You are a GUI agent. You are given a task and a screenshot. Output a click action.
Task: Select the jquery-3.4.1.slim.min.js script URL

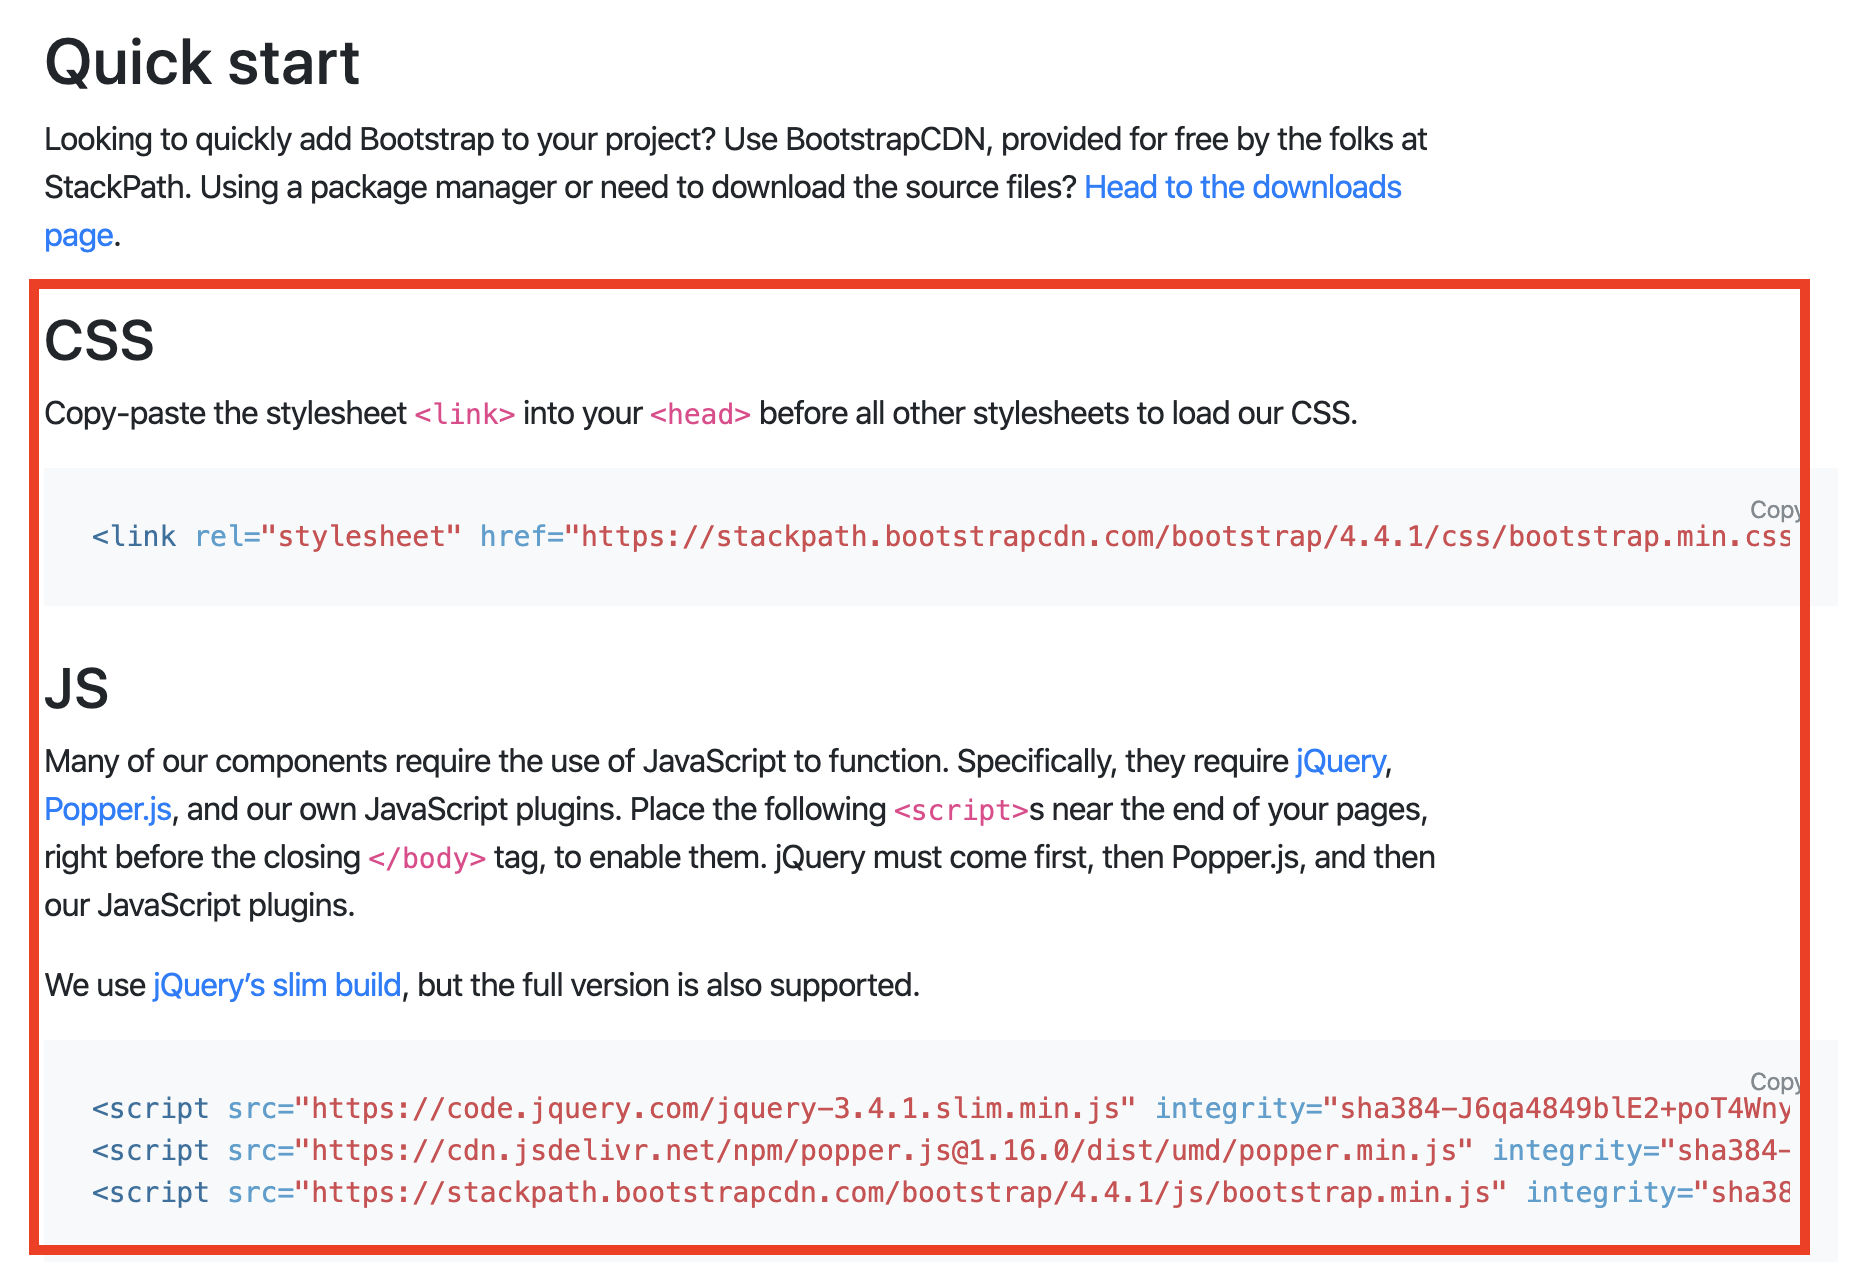coord(710,1108)
